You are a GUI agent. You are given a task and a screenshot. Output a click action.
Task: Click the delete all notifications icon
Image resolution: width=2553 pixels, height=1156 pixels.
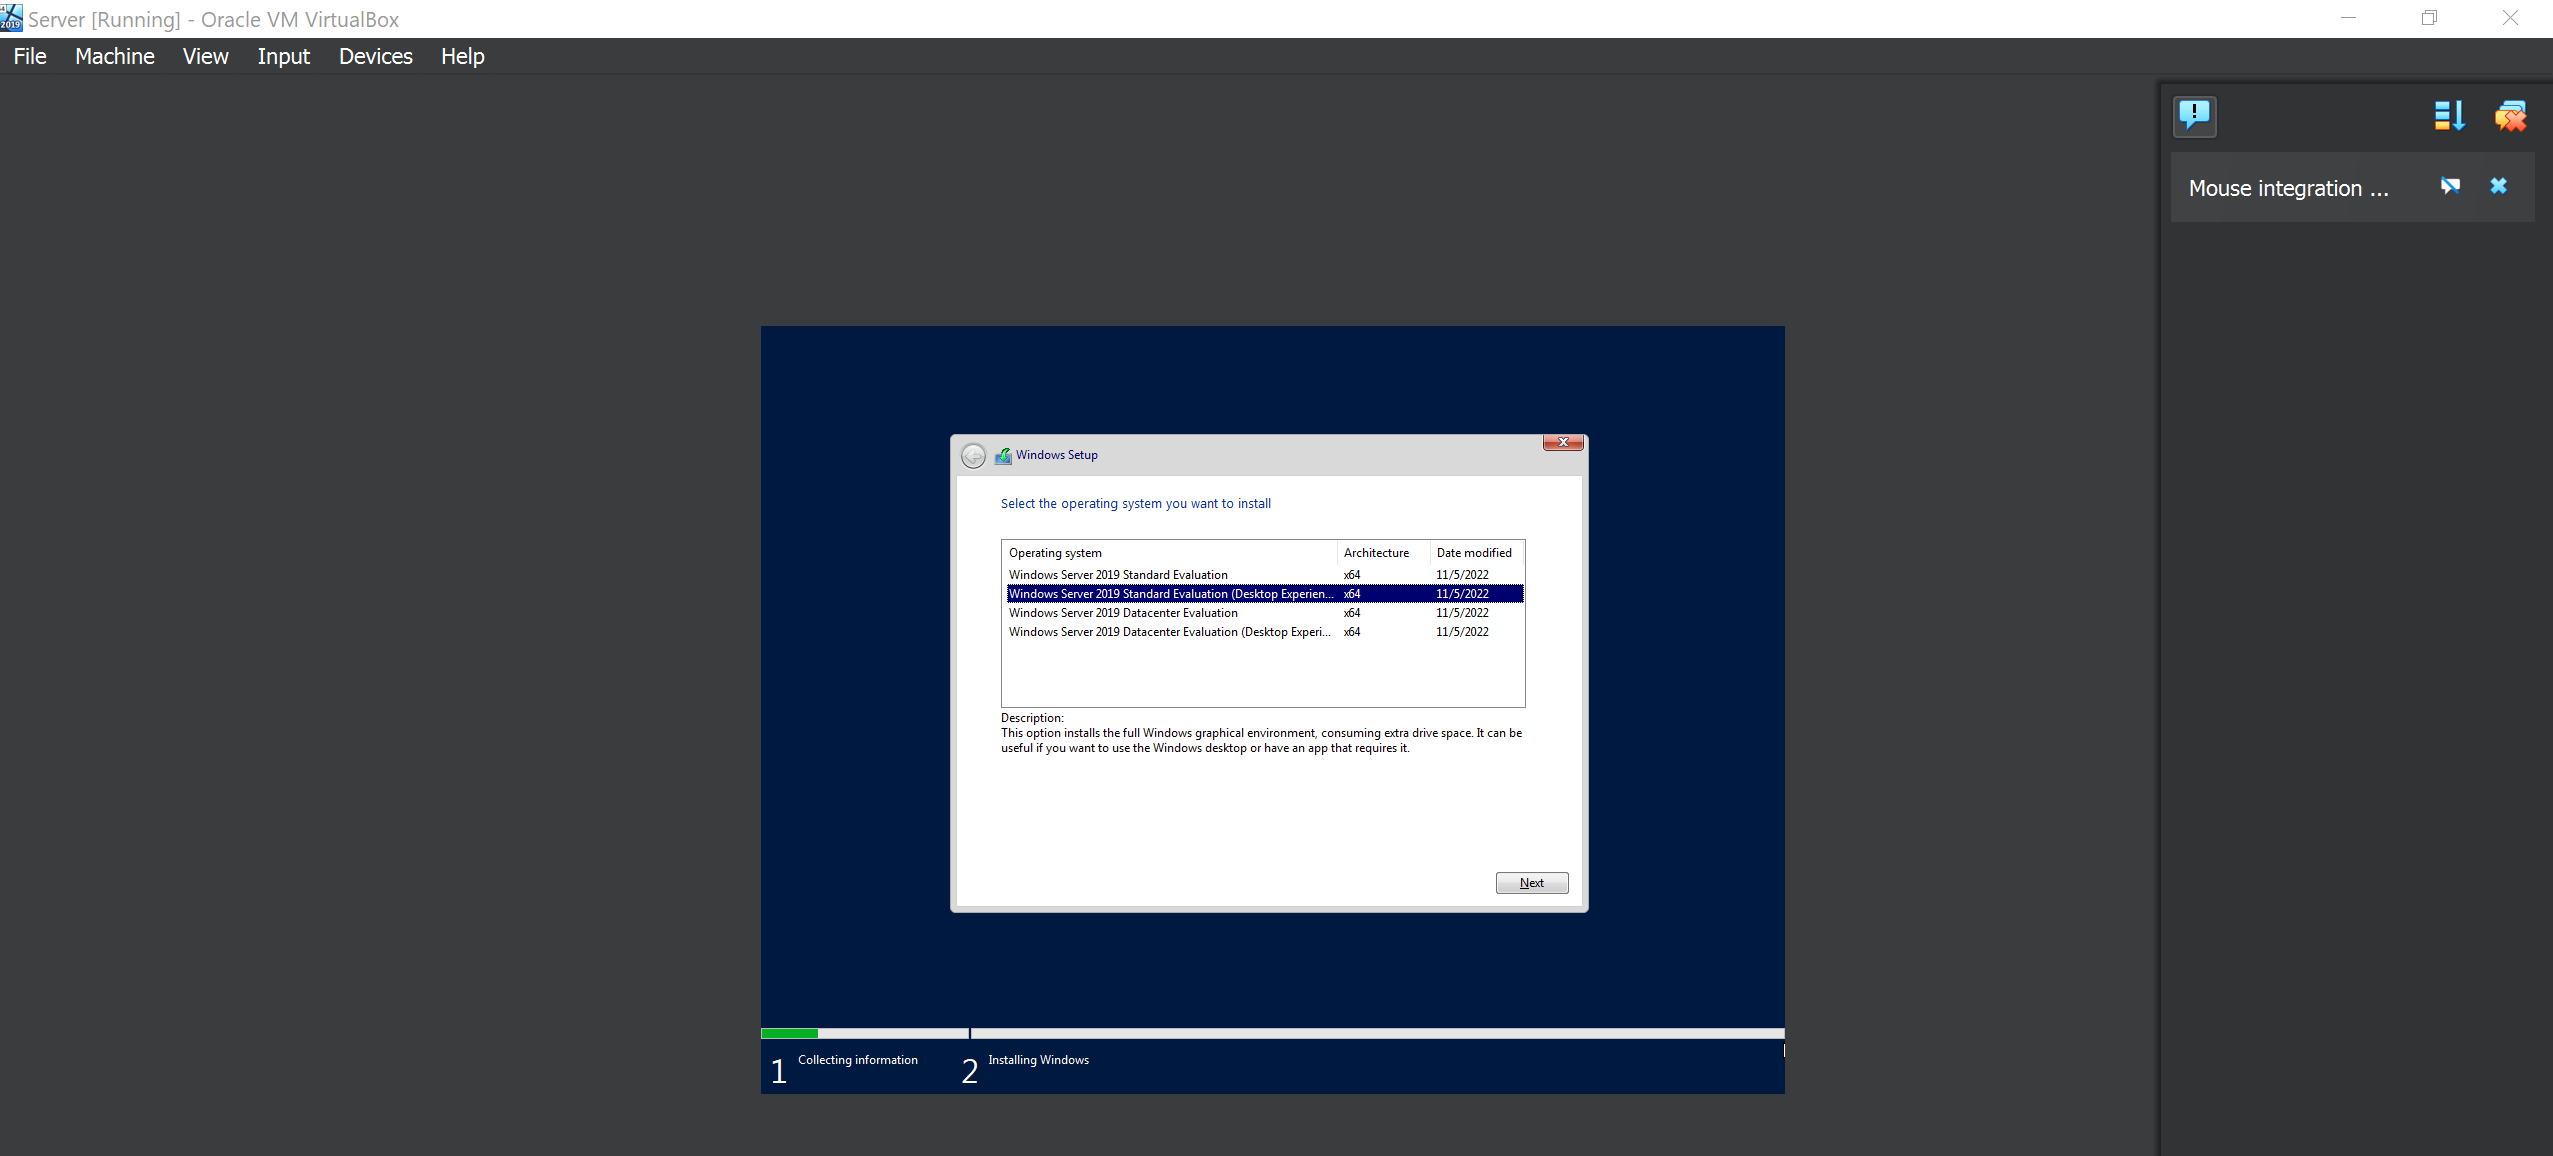[x=2511, y=116]
